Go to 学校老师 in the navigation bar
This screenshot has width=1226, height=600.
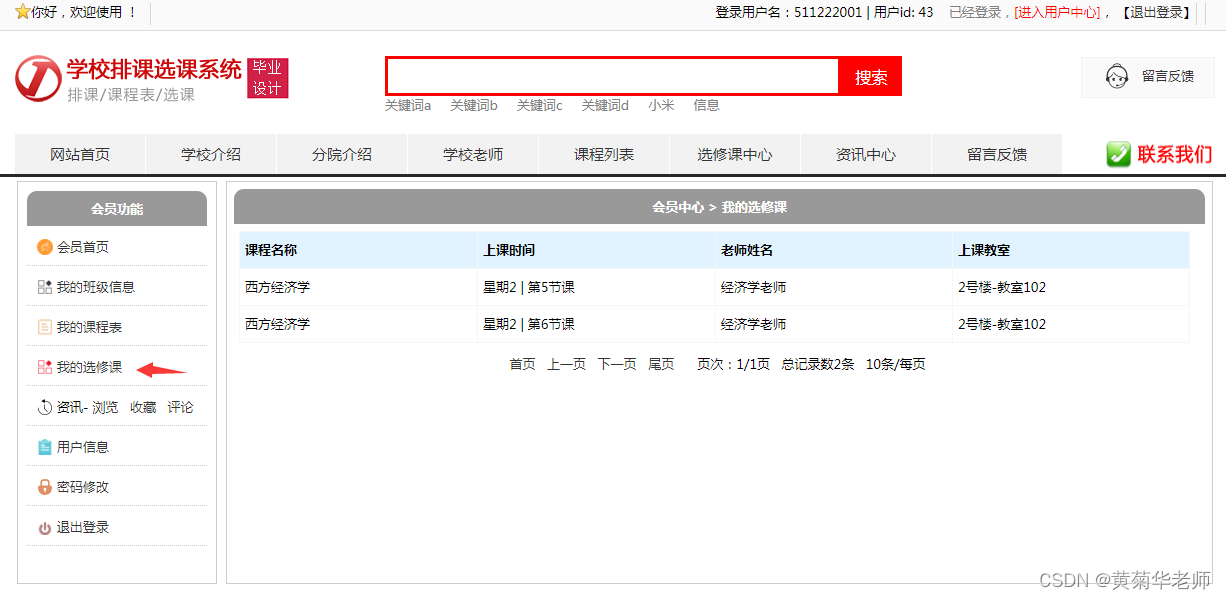click(x=473, y=155)
